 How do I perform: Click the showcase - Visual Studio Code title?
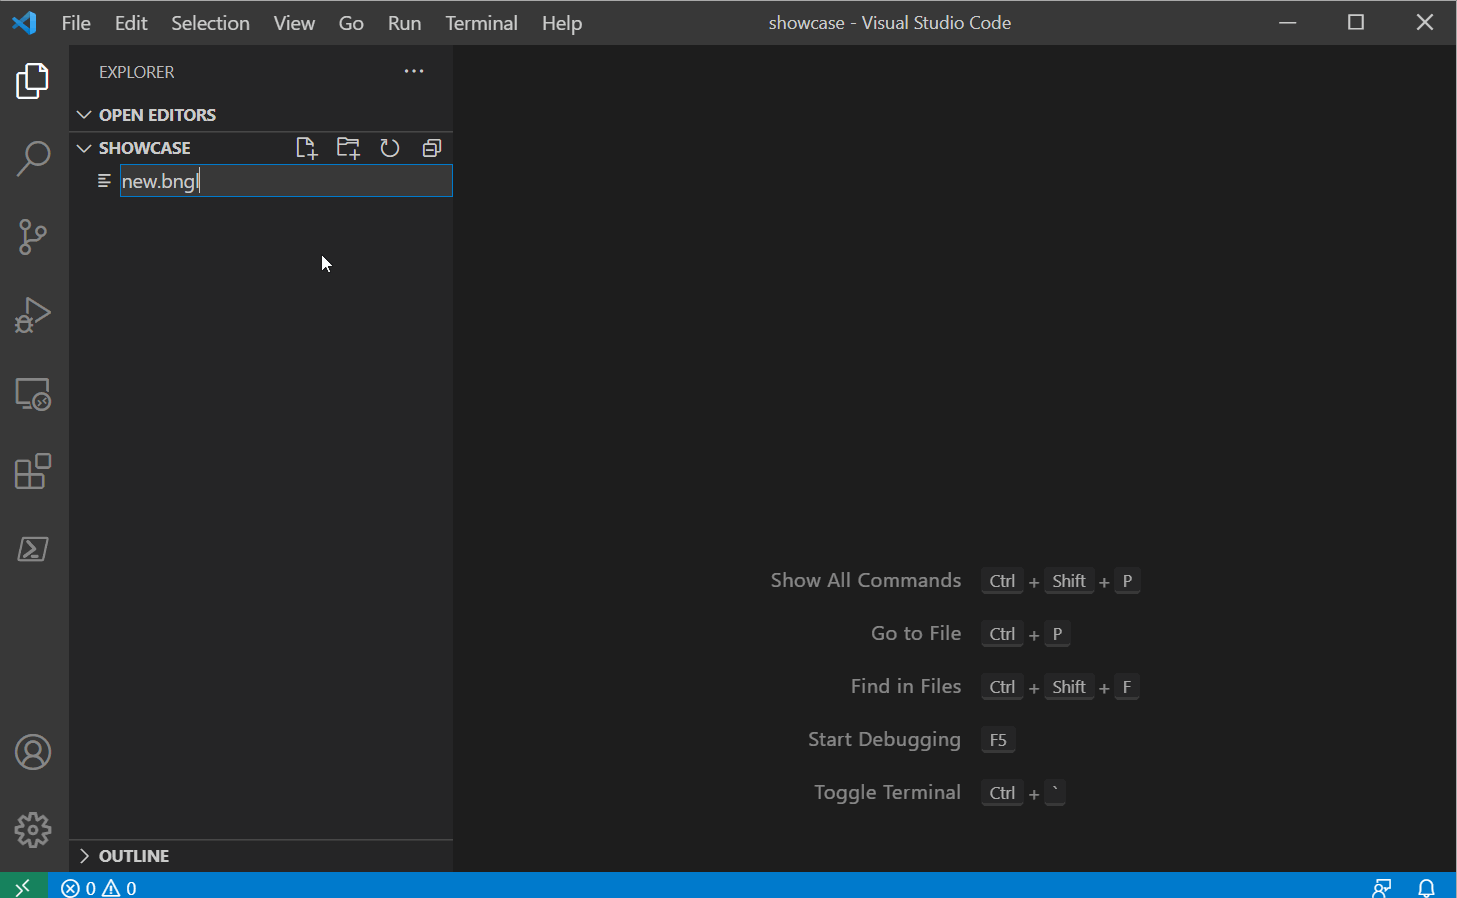click(x=890, y=23)
